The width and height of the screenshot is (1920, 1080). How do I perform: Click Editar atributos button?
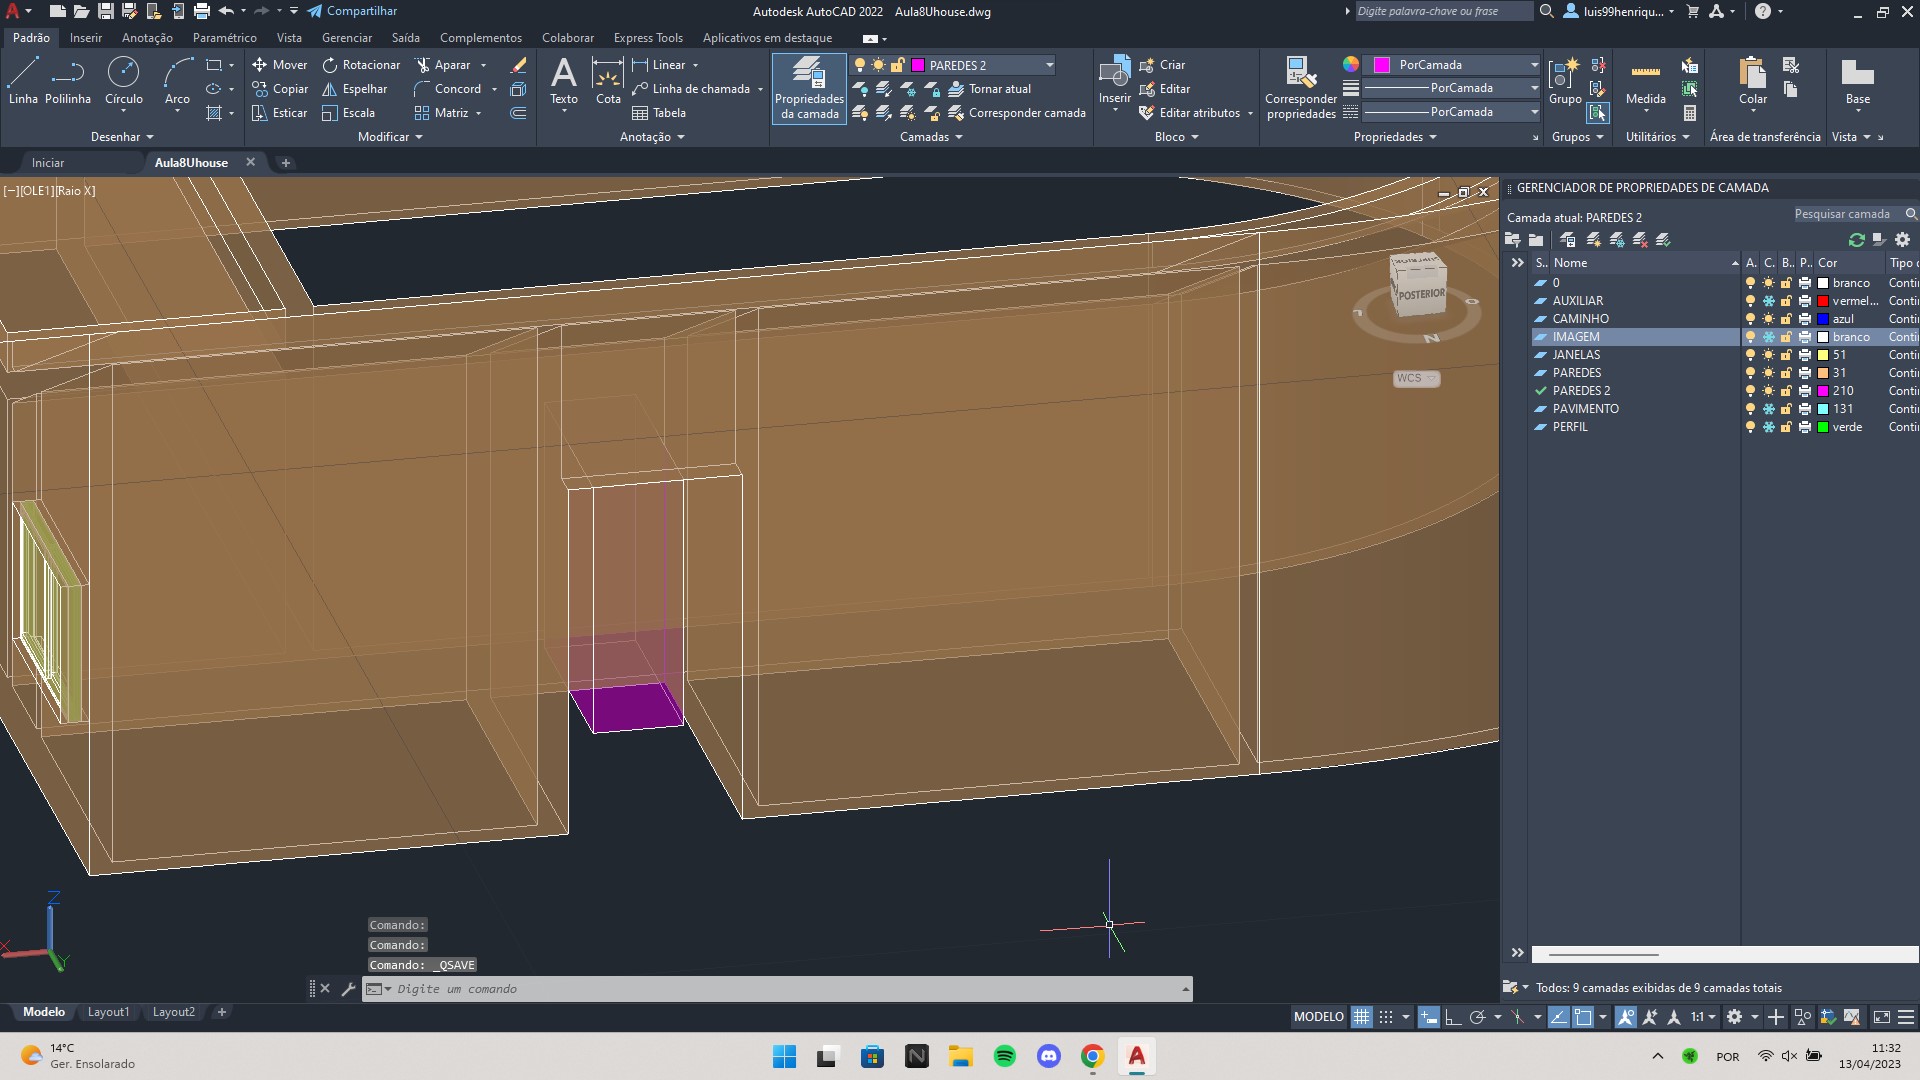1189,113
